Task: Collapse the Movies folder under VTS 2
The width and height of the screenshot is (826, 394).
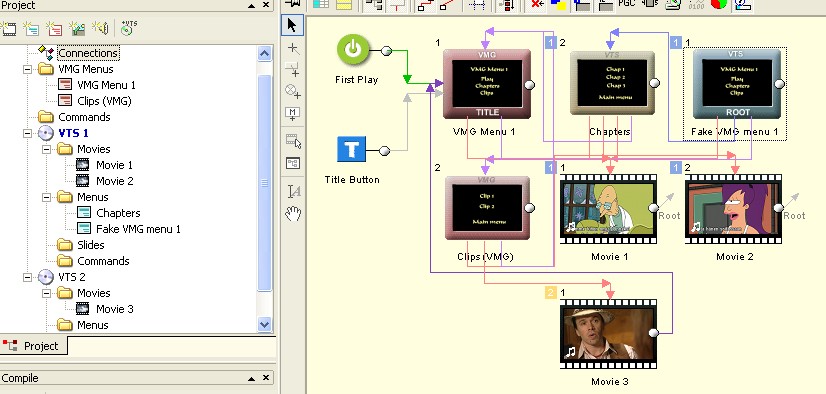Action: coord(47,293)
